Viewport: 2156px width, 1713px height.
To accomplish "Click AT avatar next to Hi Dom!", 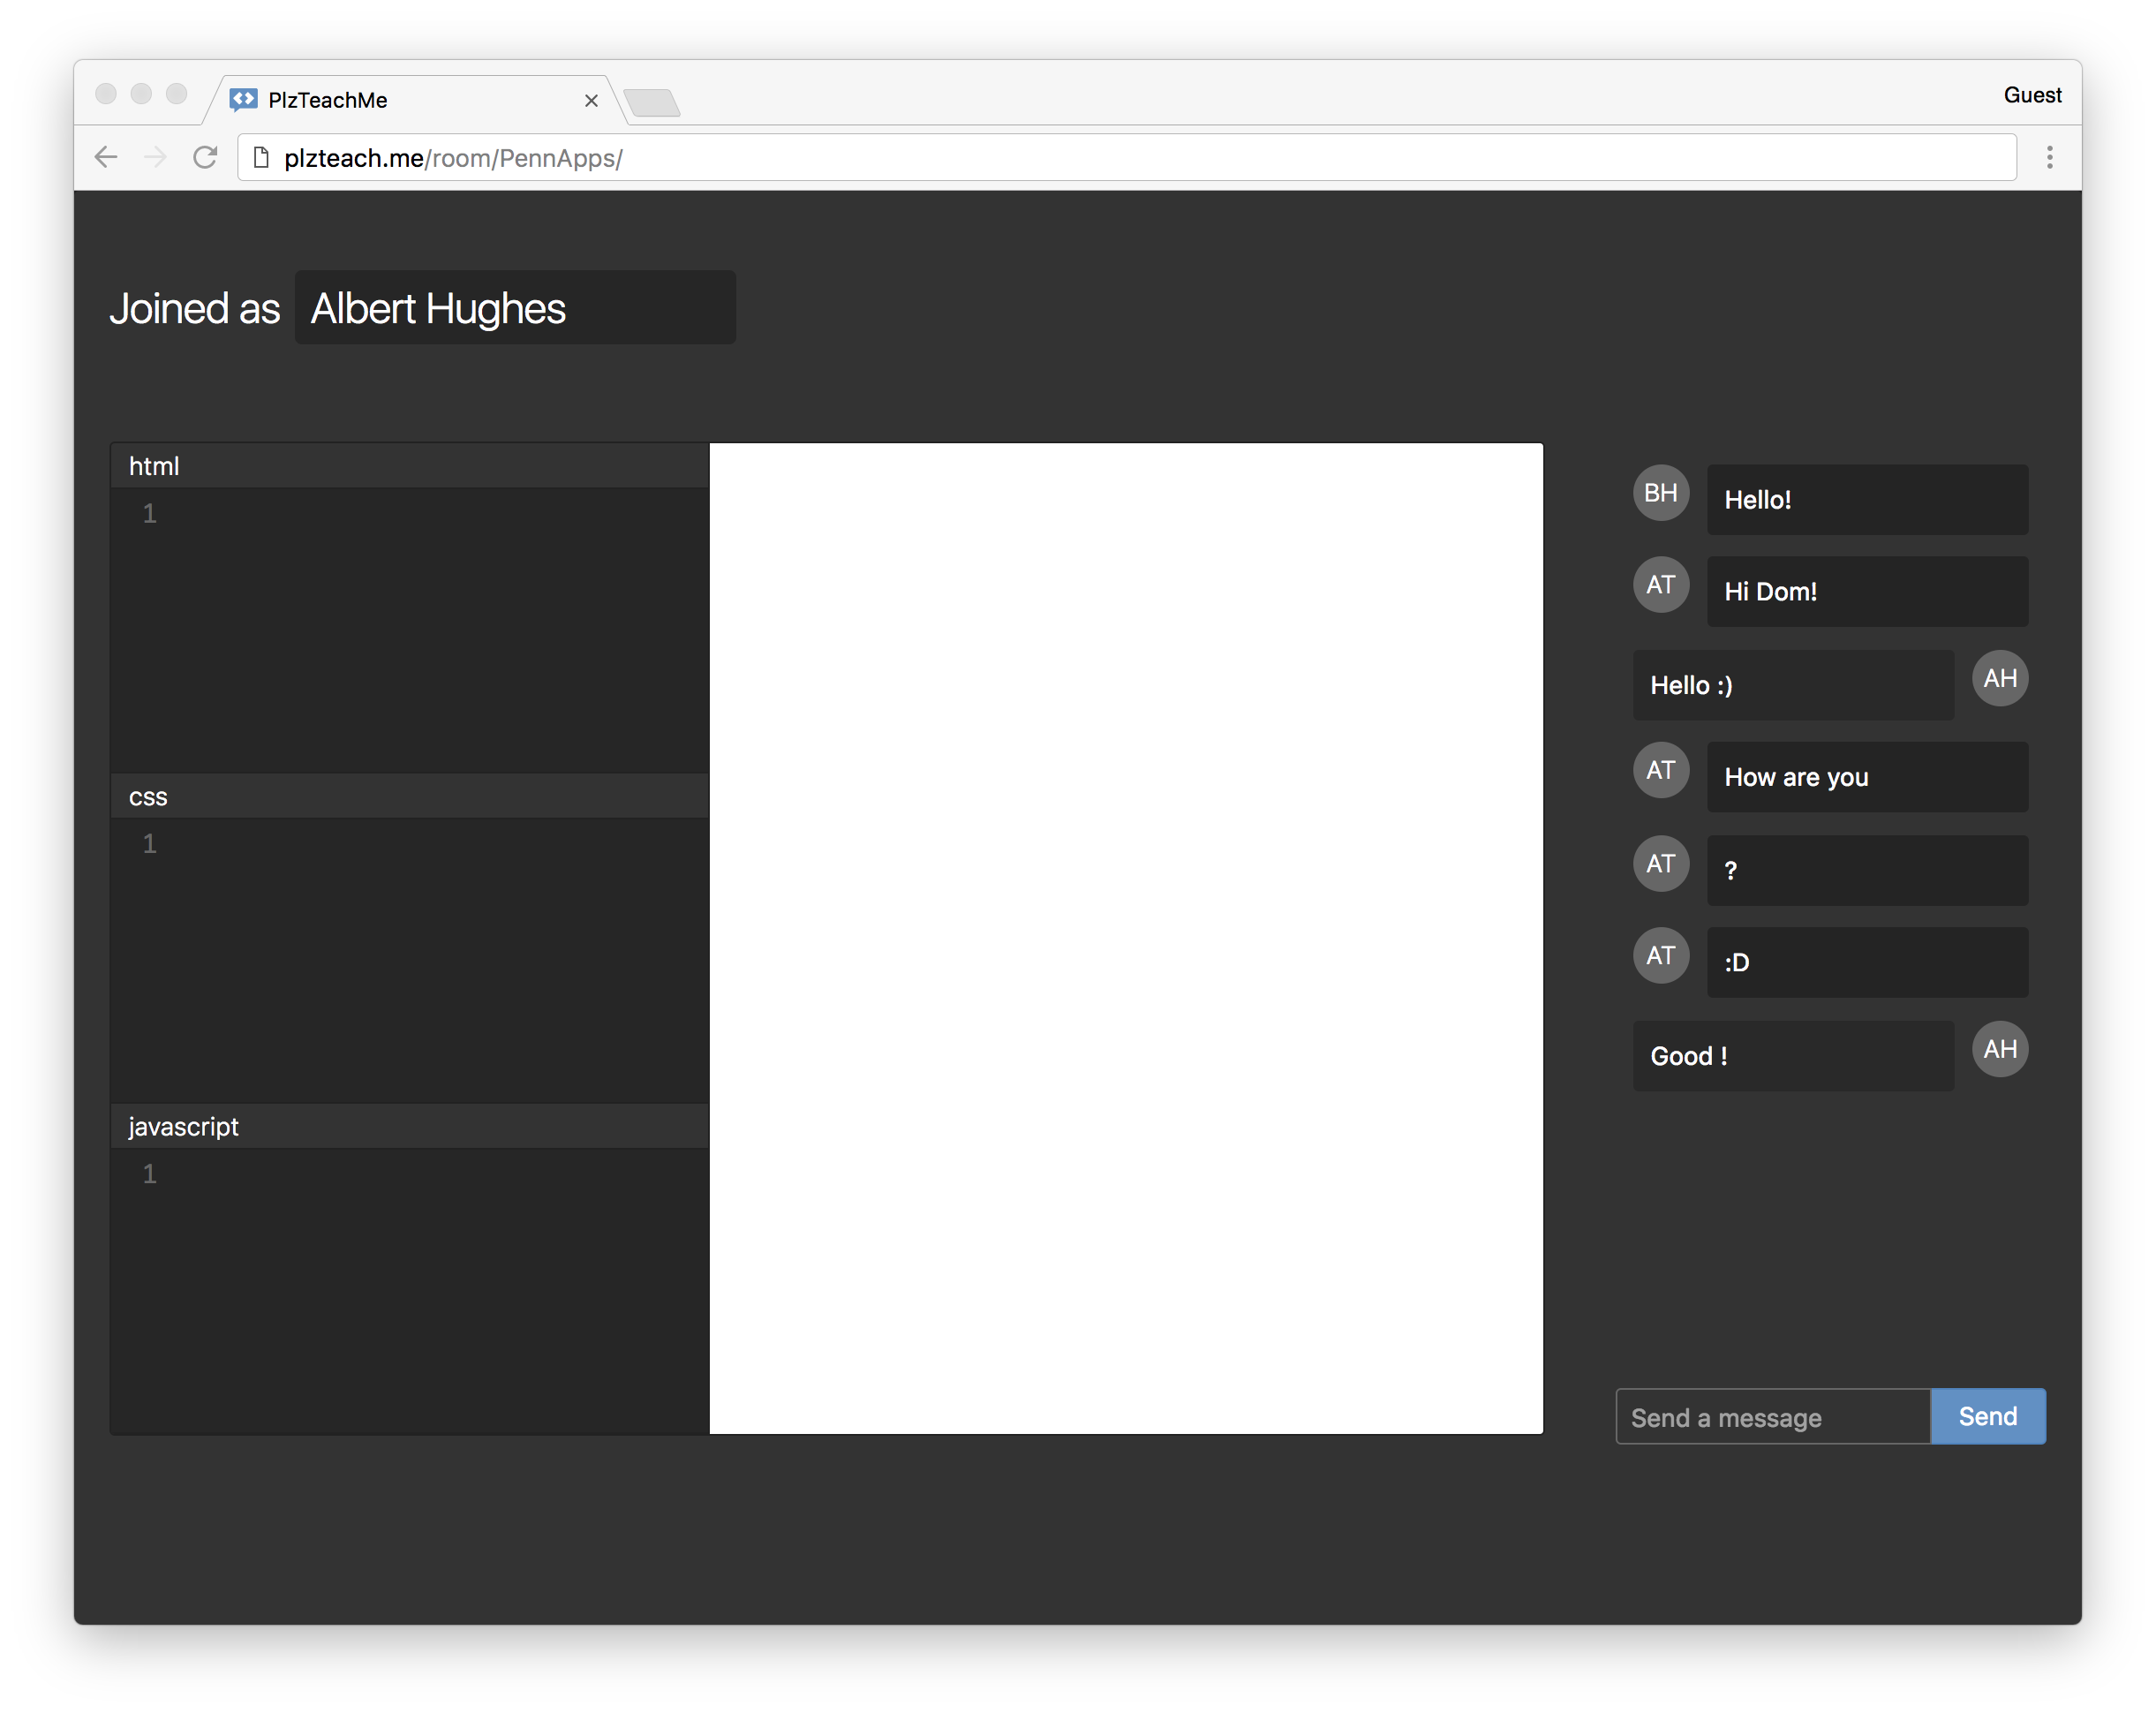I will point(1660,585).
